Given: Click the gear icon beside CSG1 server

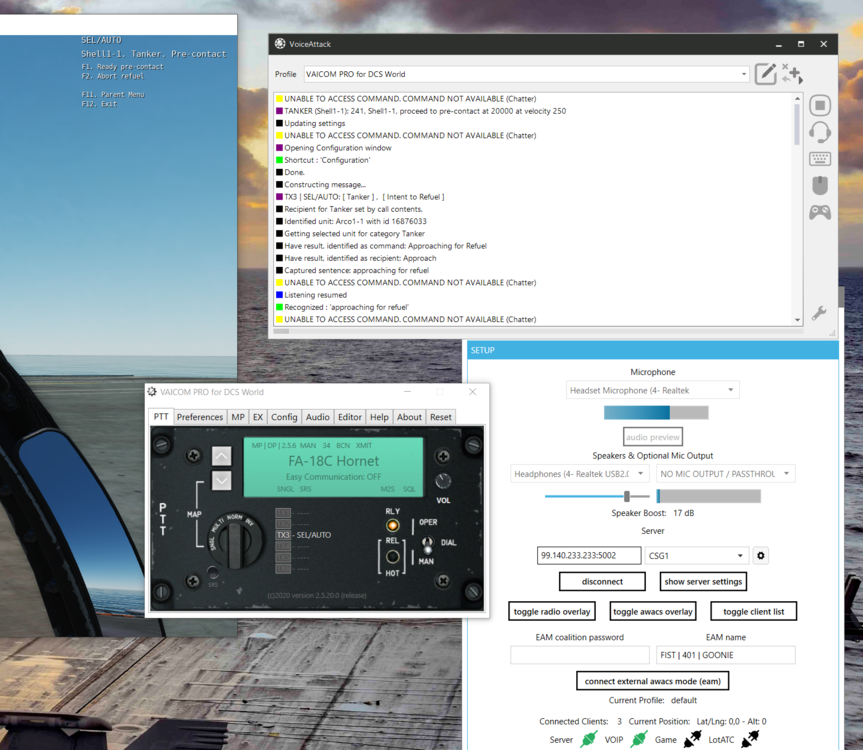Looking at the screenshot, I should tap(761, 556).
